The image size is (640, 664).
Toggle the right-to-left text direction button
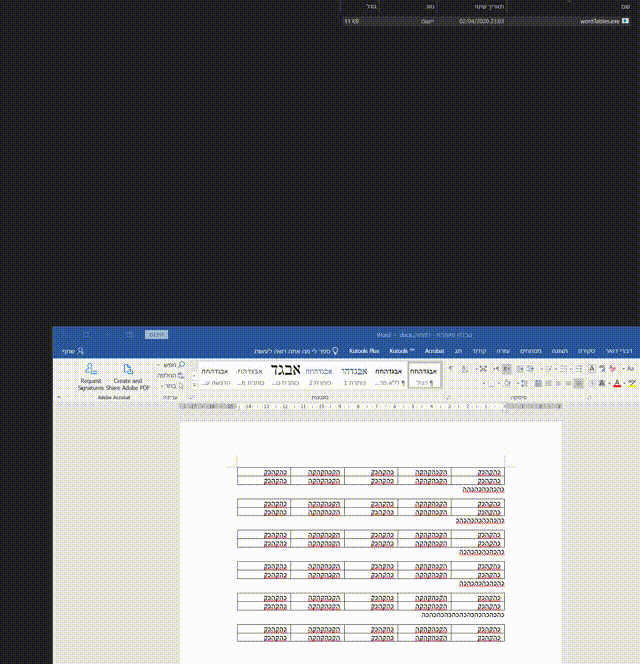point(507,369)
